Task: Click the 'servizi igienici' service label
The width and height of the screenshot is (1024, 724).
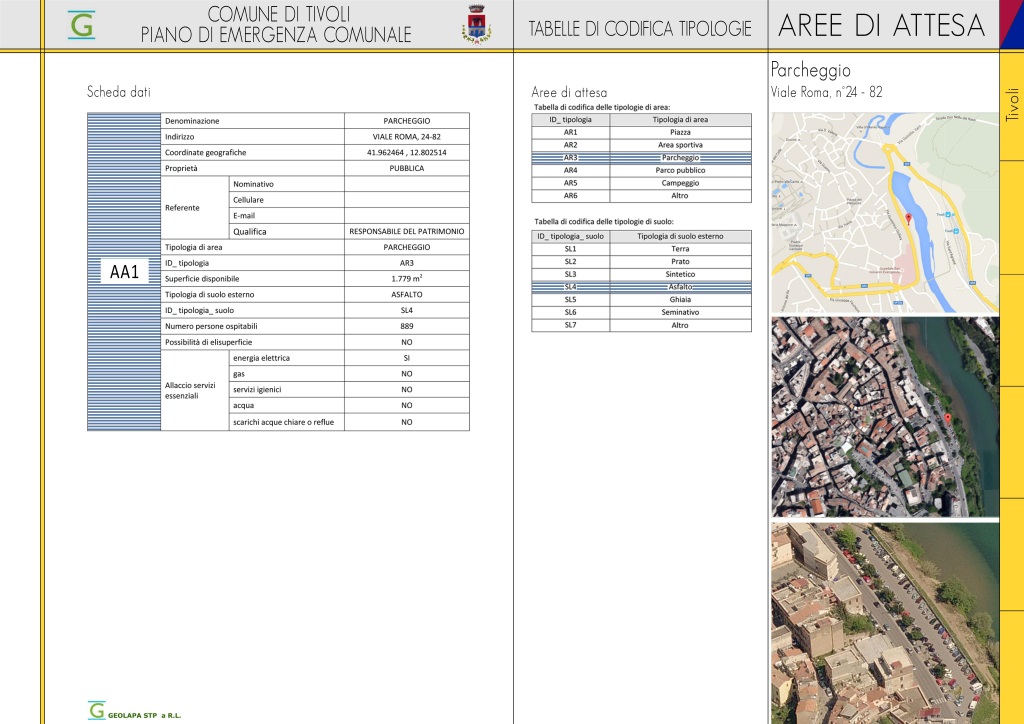Action: (257, 390)
